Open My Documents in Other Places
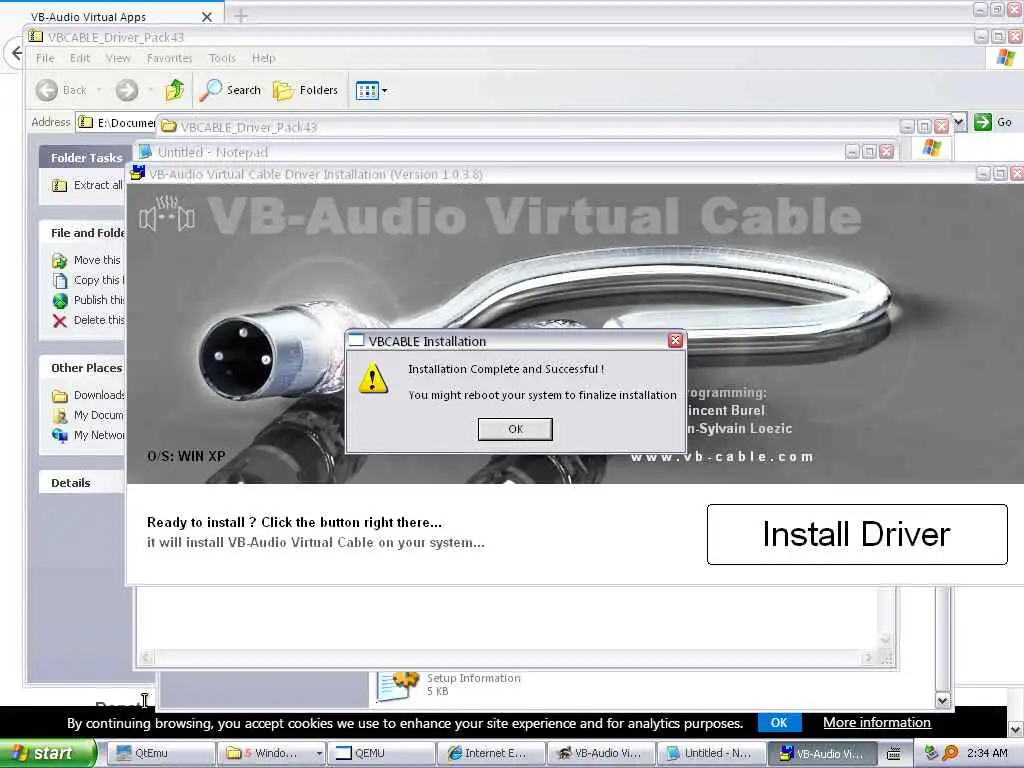The height and width of the screenshot is (768, 1024). pyautogui.click(x=88, y=415)
